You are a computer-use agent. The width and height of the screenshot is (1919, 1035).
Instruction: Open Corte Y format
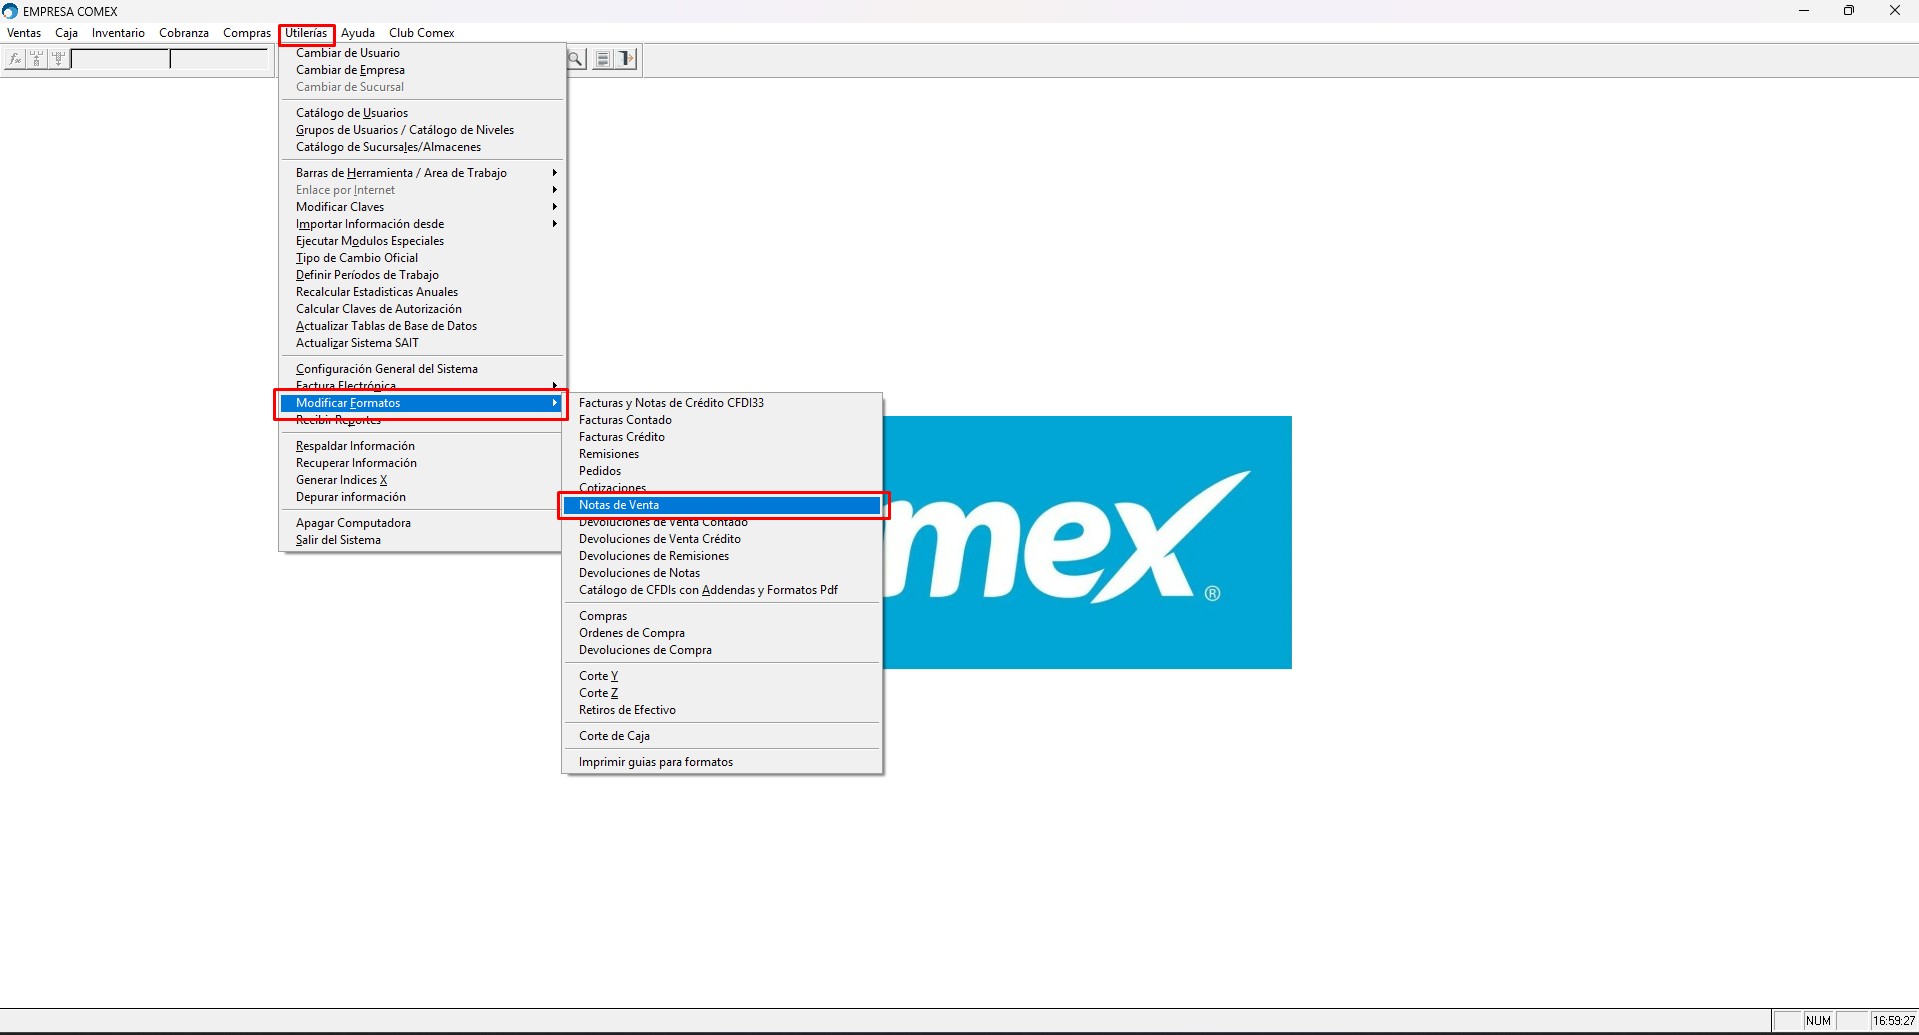pos(722,676)
